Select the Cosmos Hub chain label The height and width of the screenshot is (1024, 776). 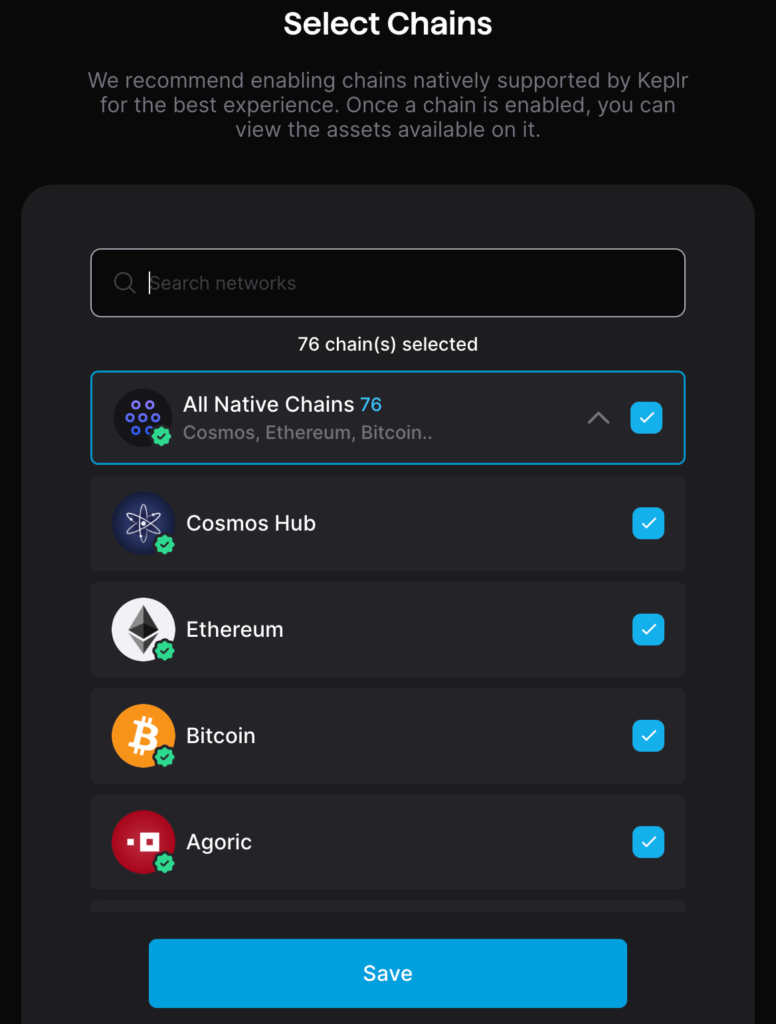pos(251,523)
